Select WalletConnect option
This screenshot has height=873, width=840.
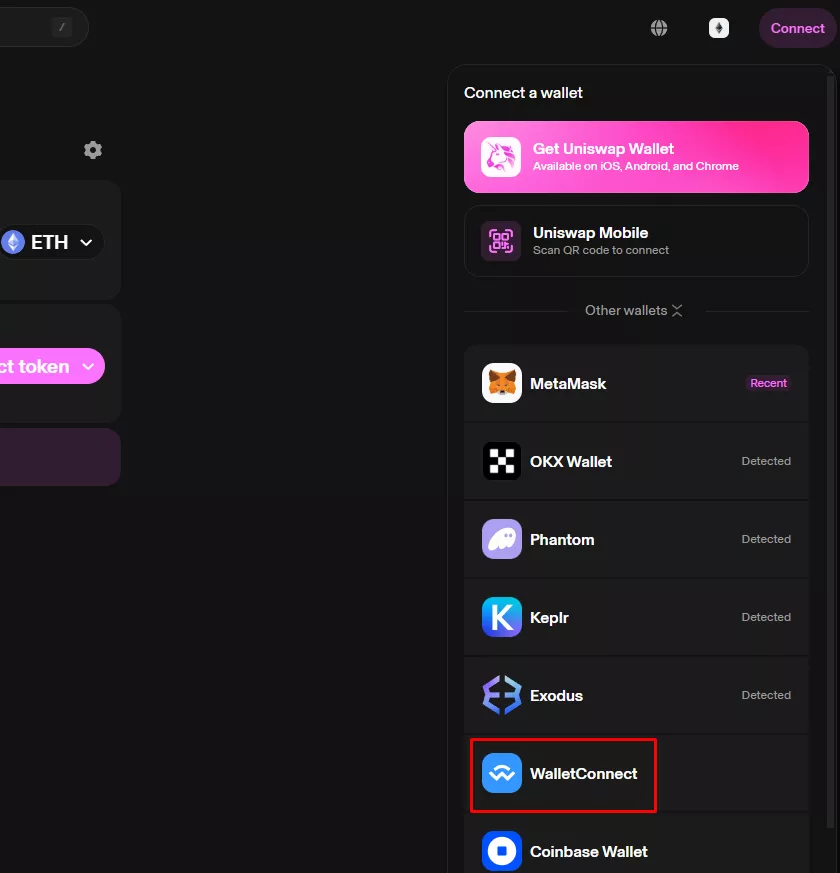[636, 773]
